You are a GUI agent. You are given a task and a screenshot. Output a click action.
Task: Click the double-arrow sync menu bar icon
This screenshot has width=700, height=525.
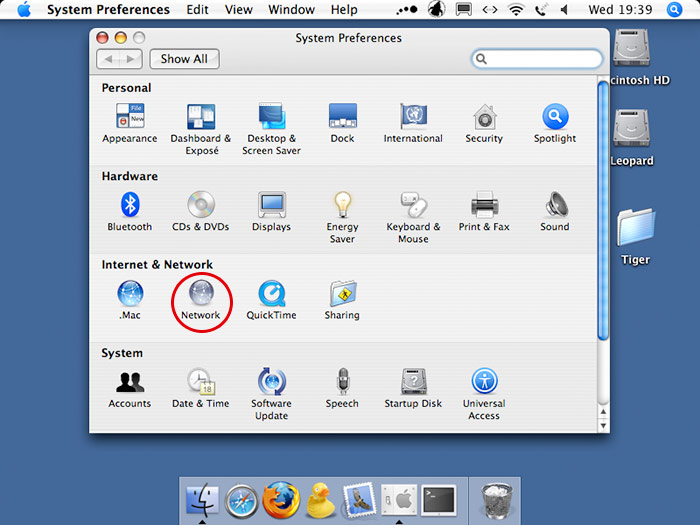pos(490,9)
